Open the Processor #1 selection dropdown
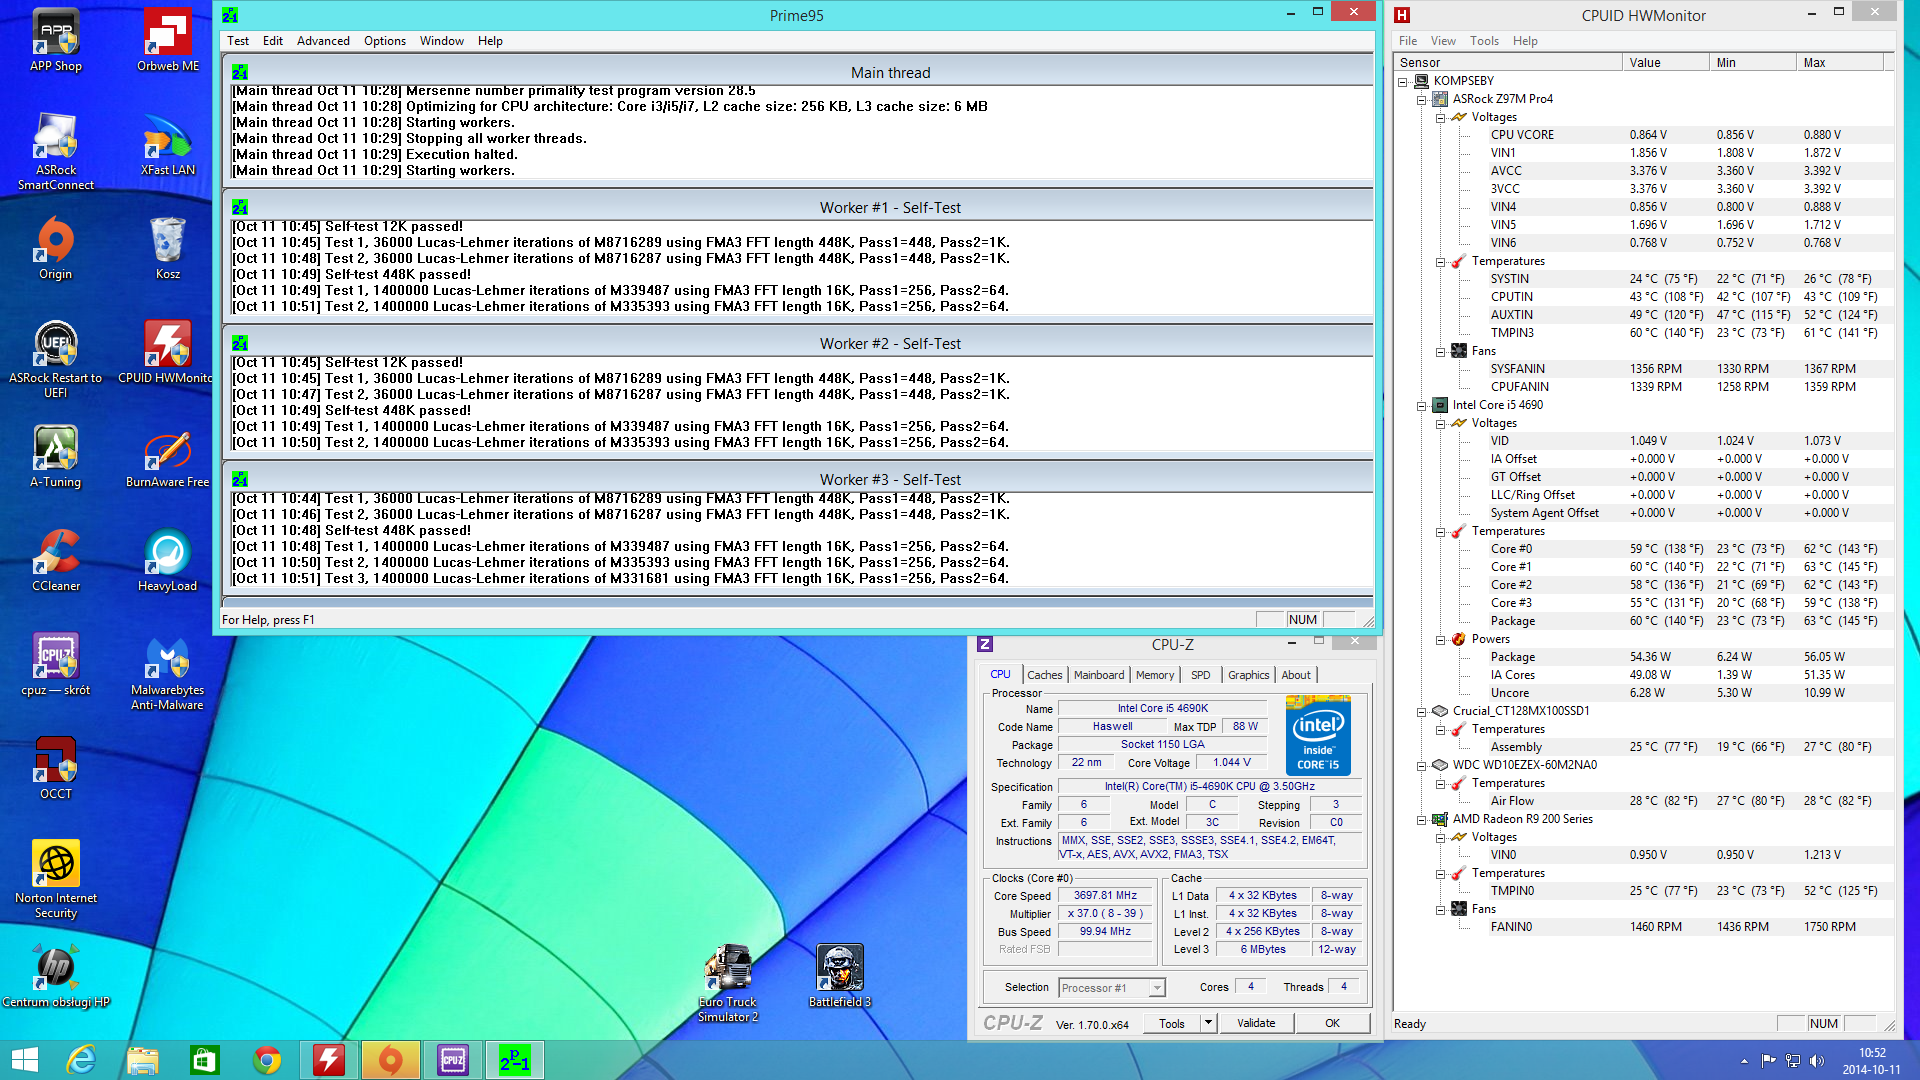This screenshot has width=1920, height=1080. (x=1157, y=988)
